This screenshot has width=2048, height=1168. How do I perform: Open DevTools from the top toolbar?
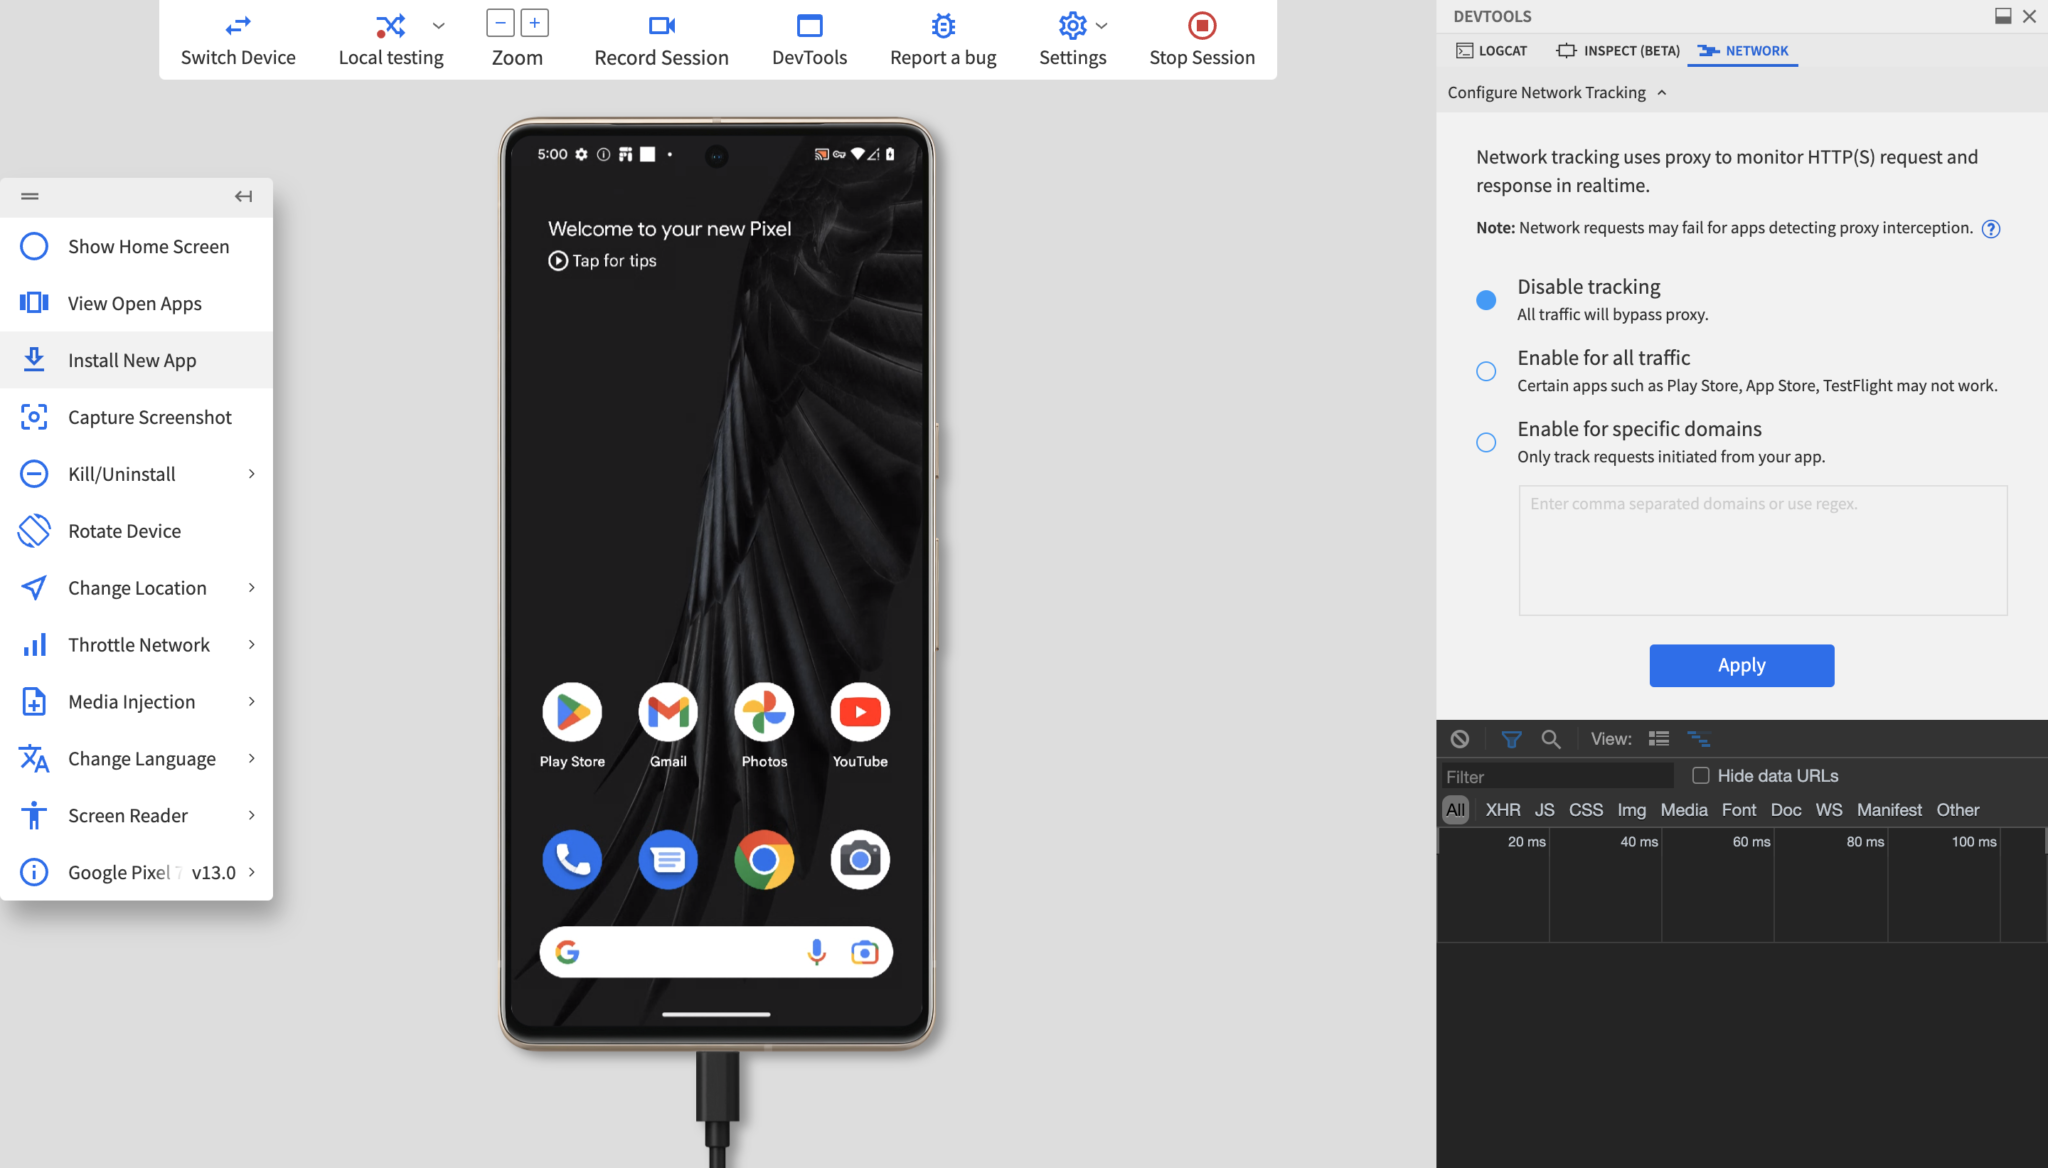pyautogui.click(x=809, y=38)
